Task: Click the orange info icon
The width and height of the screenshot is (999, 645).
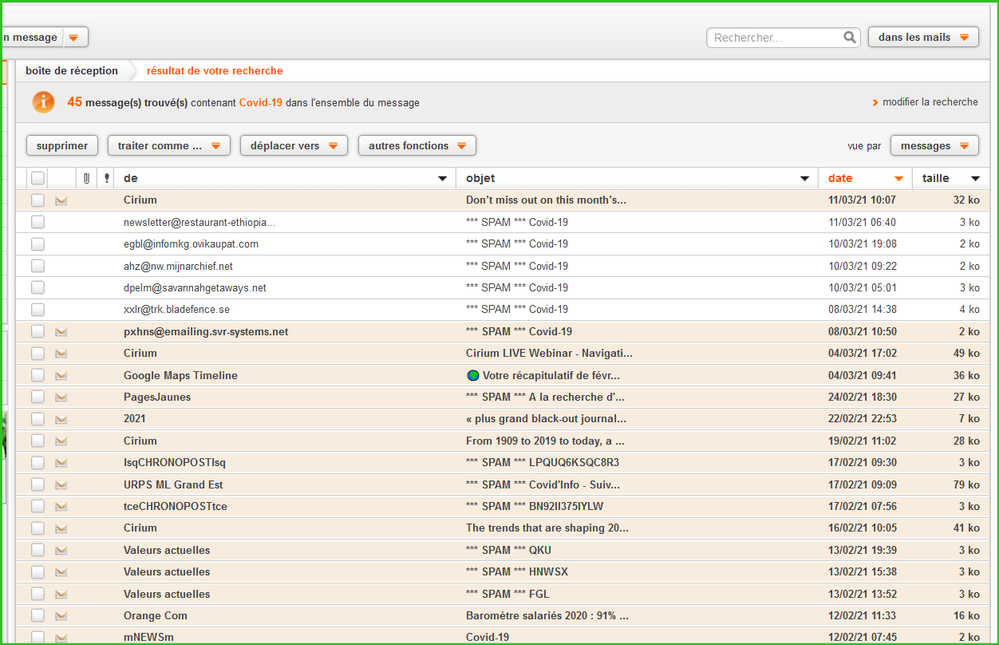Action: click(44, 102)
